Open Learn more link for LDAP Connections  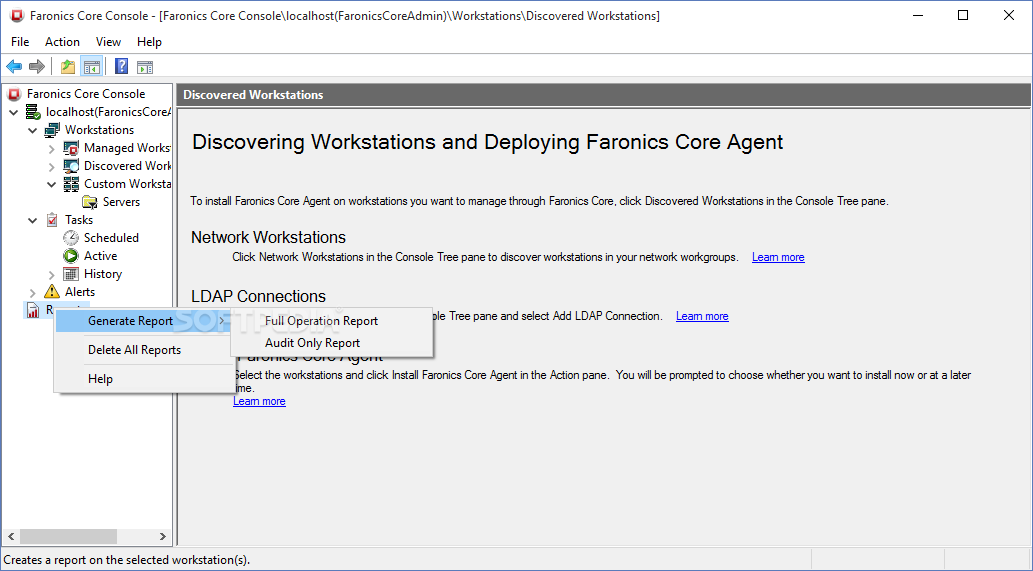point(702,316)
